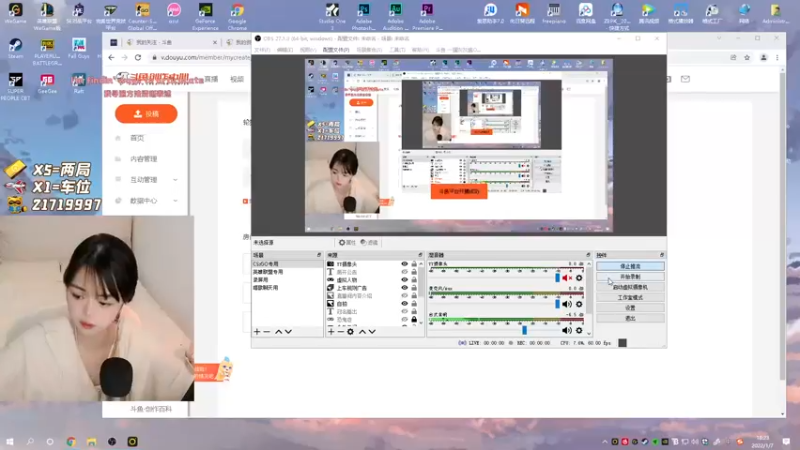Mute the third audio mixer channel
Image resolution: width=800 pixels, height=450 pixels.
pos(567,331)
